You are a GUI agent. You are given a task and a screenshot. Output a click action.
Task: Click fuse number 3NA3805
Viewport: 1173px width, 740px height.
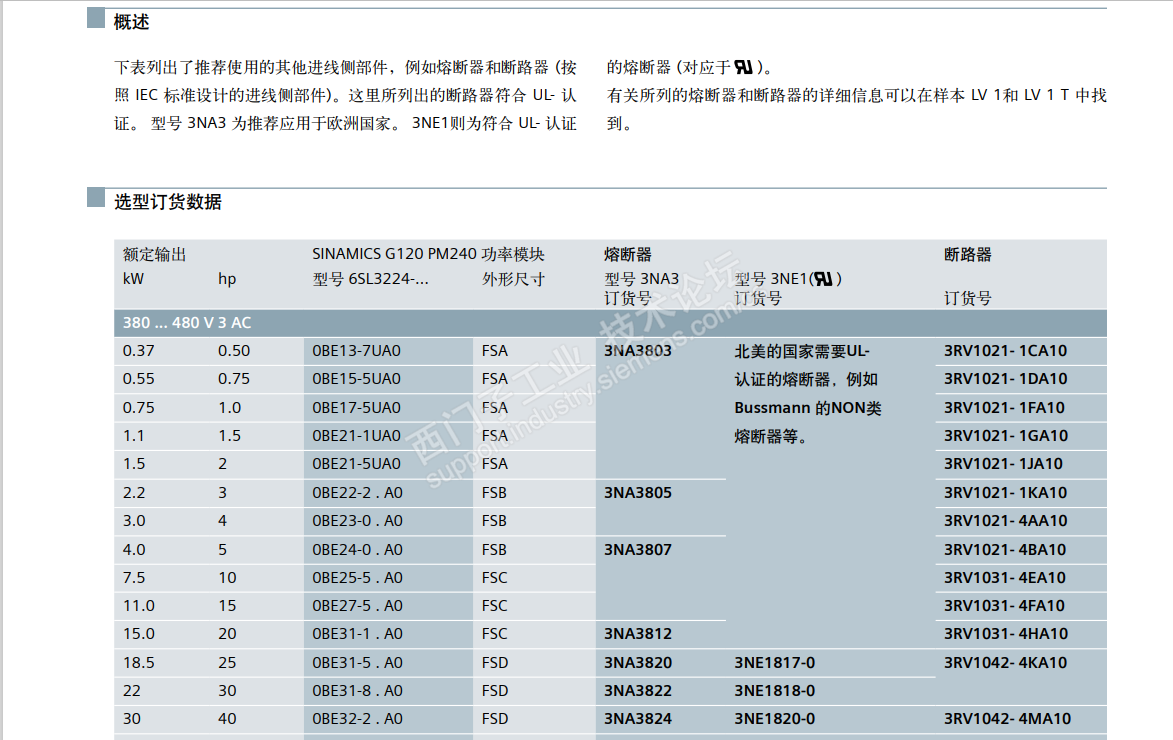coord(637,493)
